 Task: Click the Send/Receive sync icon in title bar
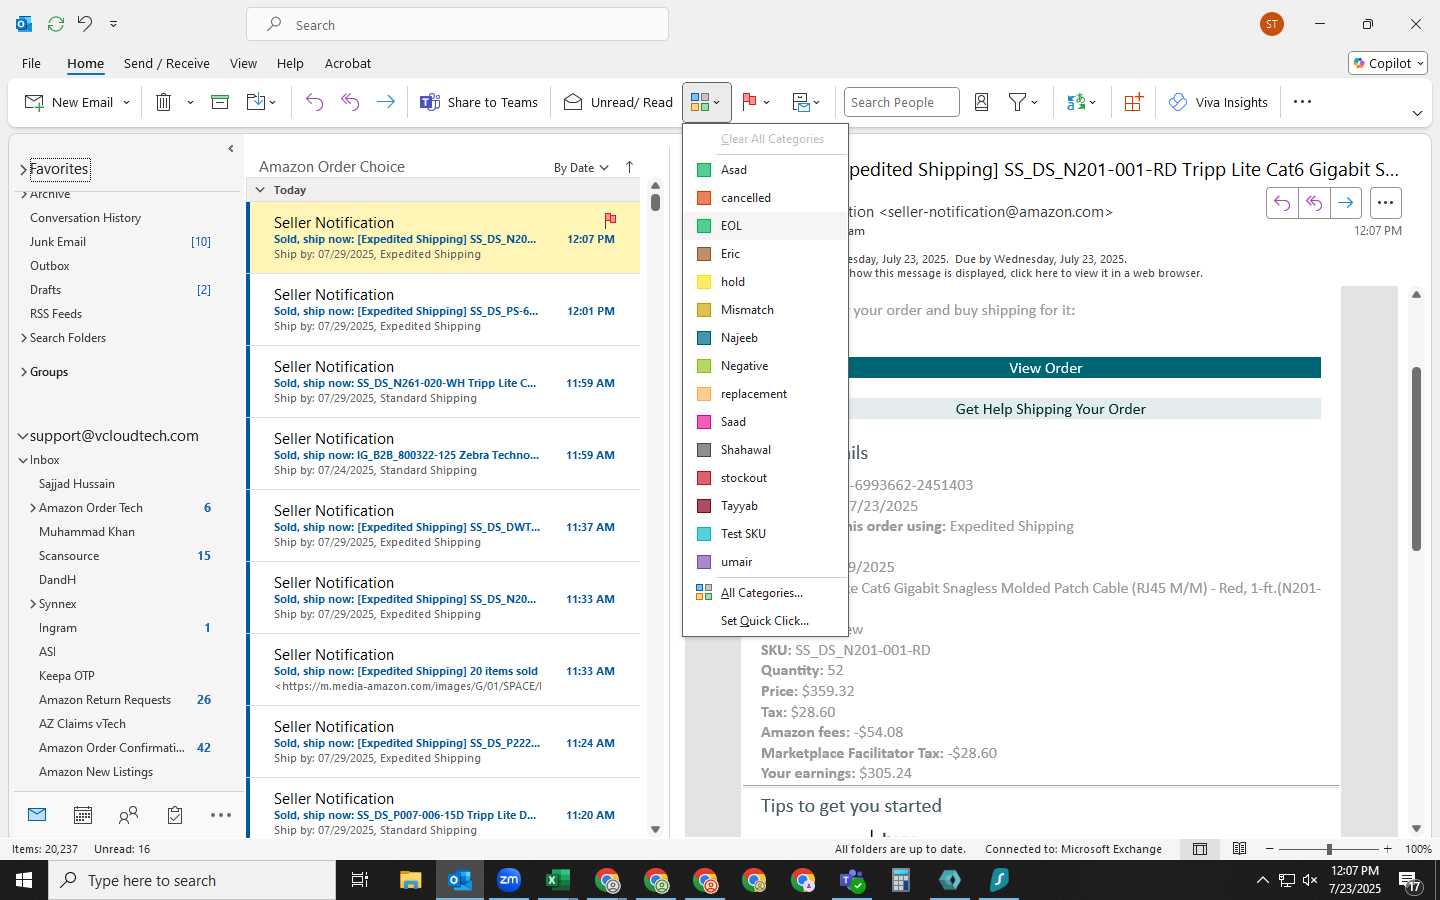click(55, 23)
